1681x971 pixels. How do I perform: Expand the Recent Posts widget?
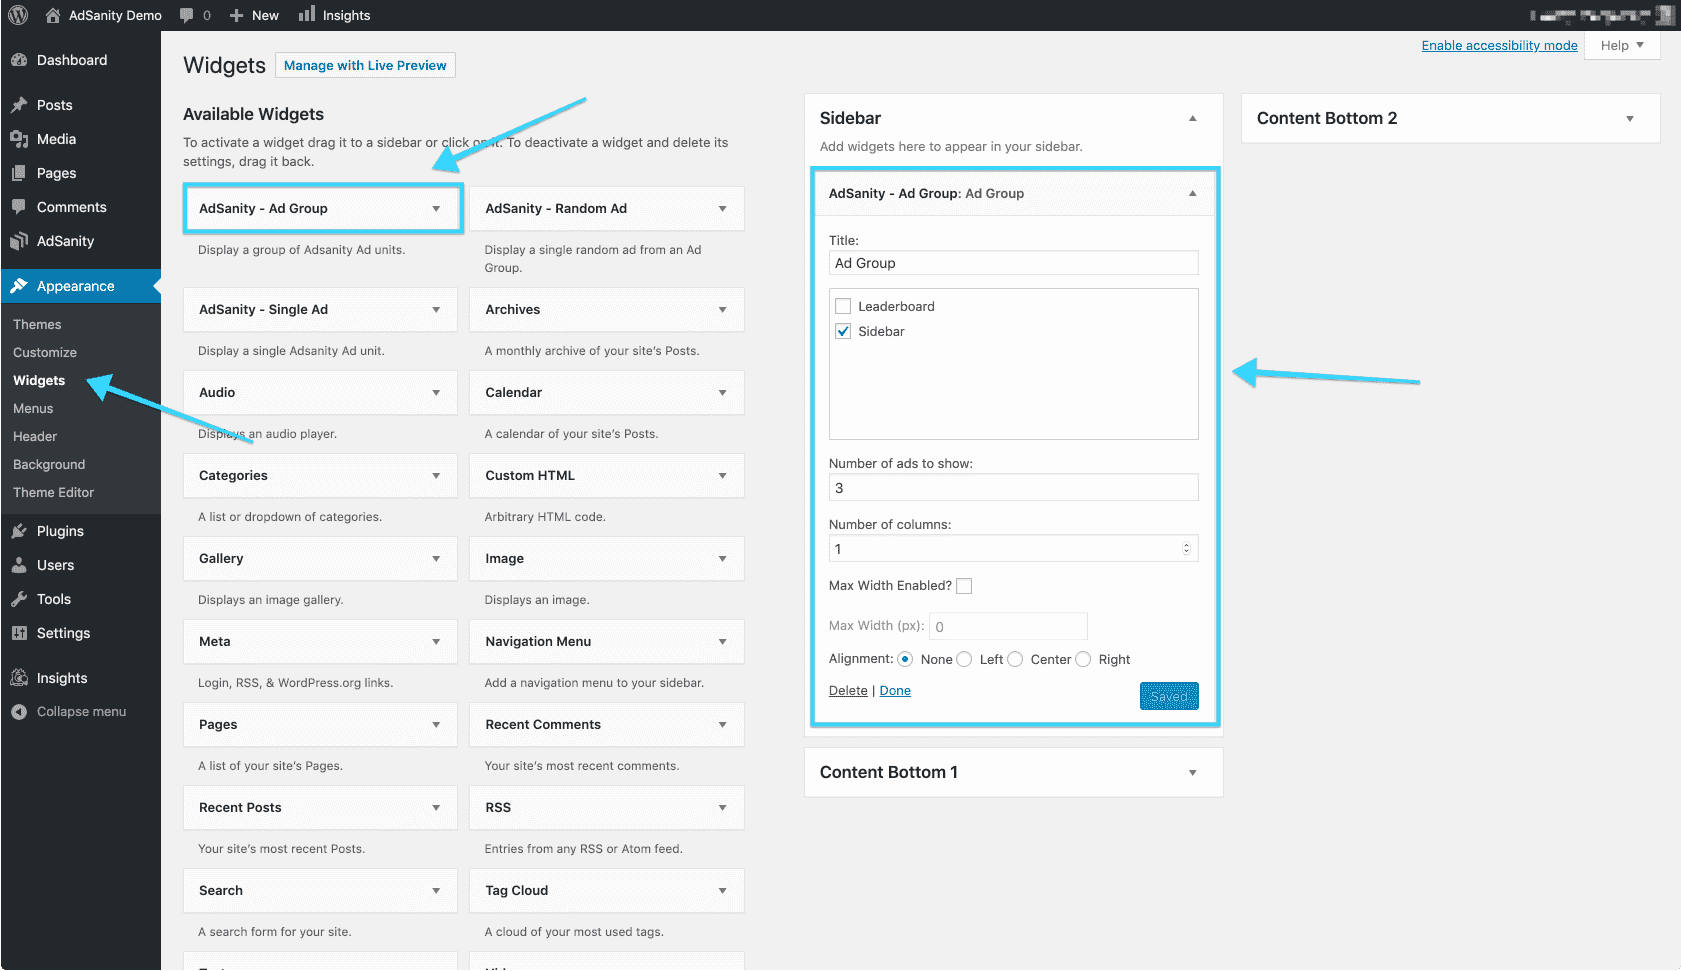point(436,808)
